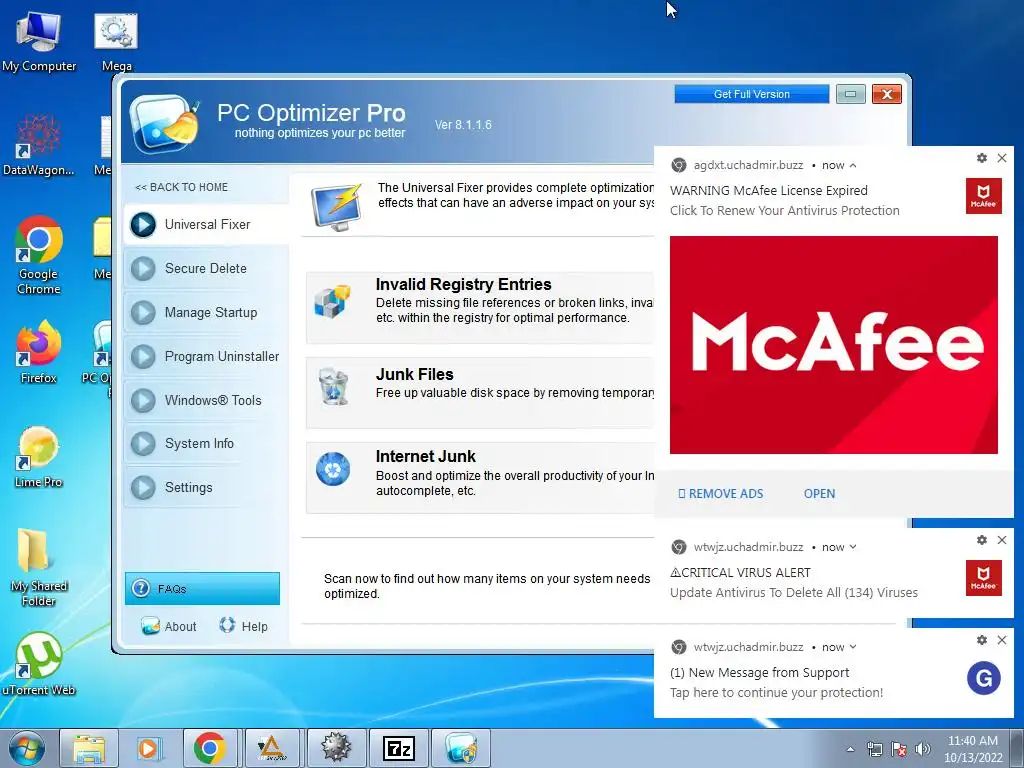Click the Junk Files heading
The width and height of the screenshot is (1024, 768).
coord(415,374)
